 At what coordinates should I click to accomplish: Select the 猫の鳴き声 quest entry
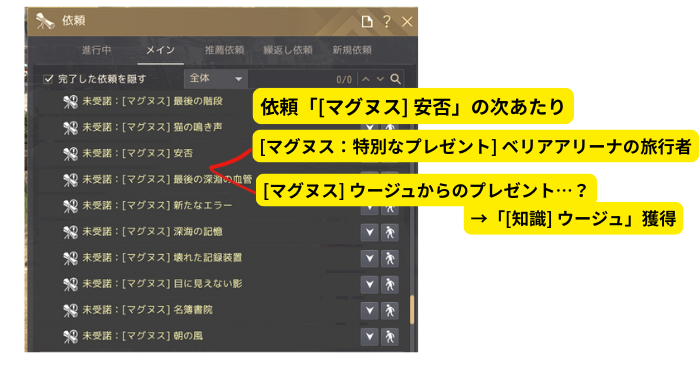[152, 127]
